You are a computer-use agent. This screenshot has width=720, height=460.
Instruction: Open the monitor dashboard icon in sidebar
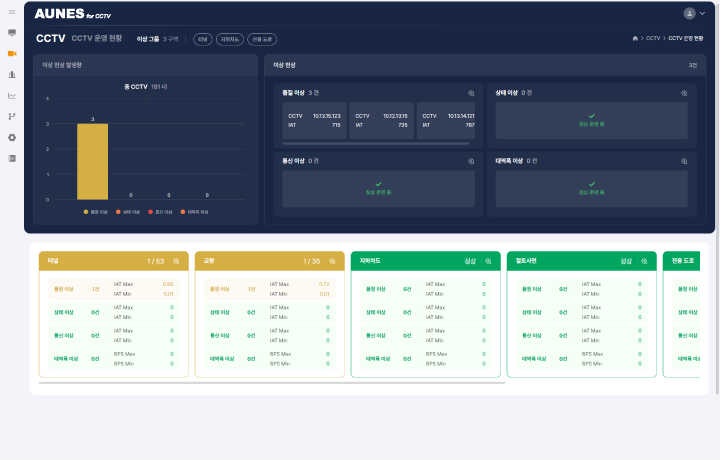point(12,33)
